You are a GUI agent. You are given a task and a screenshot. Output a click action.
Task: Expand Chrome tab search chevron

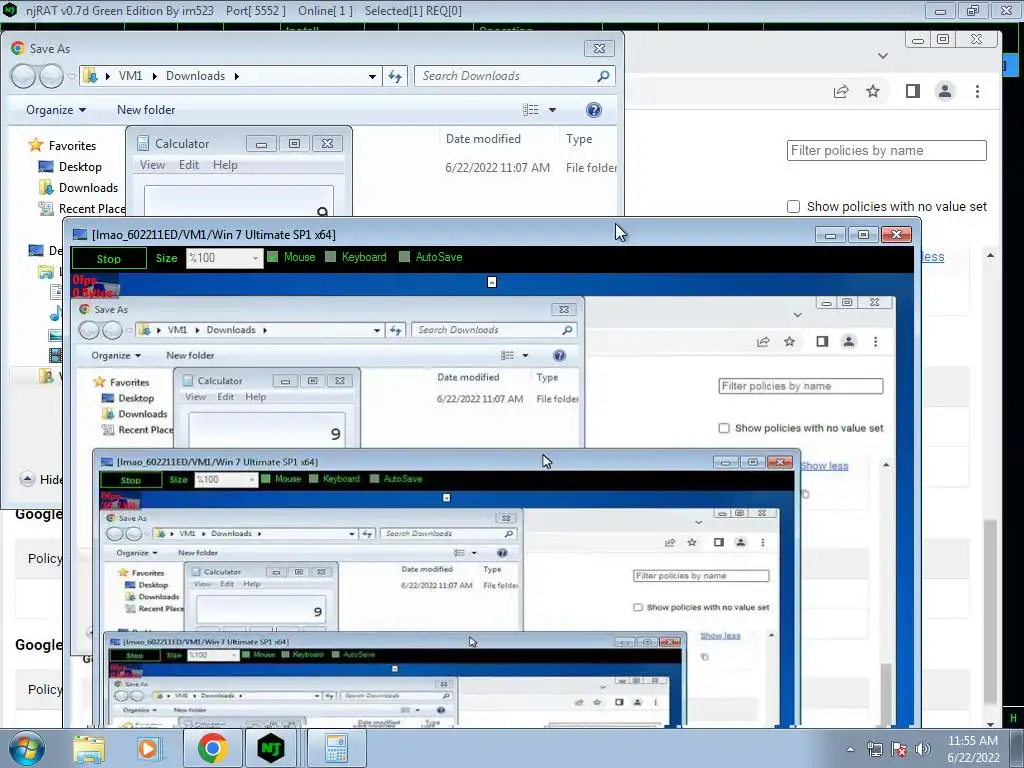pyautogui.click(x=883, y=56)
